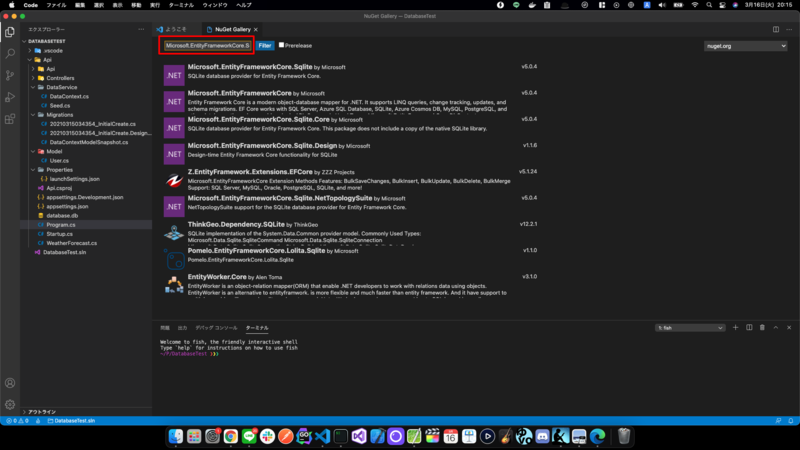Open Program.cs in the explorer
Viewport: 800px width, 450px height.
coord(61,224)
